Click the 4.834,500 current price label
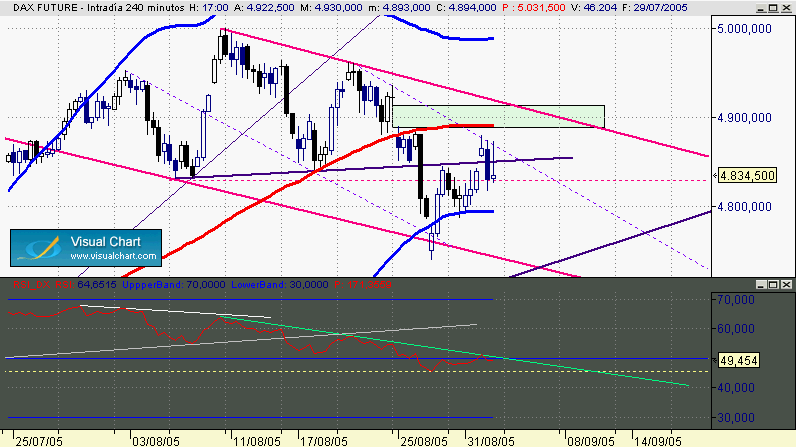This screenshot has height=447, width=796. click(747, 176)
